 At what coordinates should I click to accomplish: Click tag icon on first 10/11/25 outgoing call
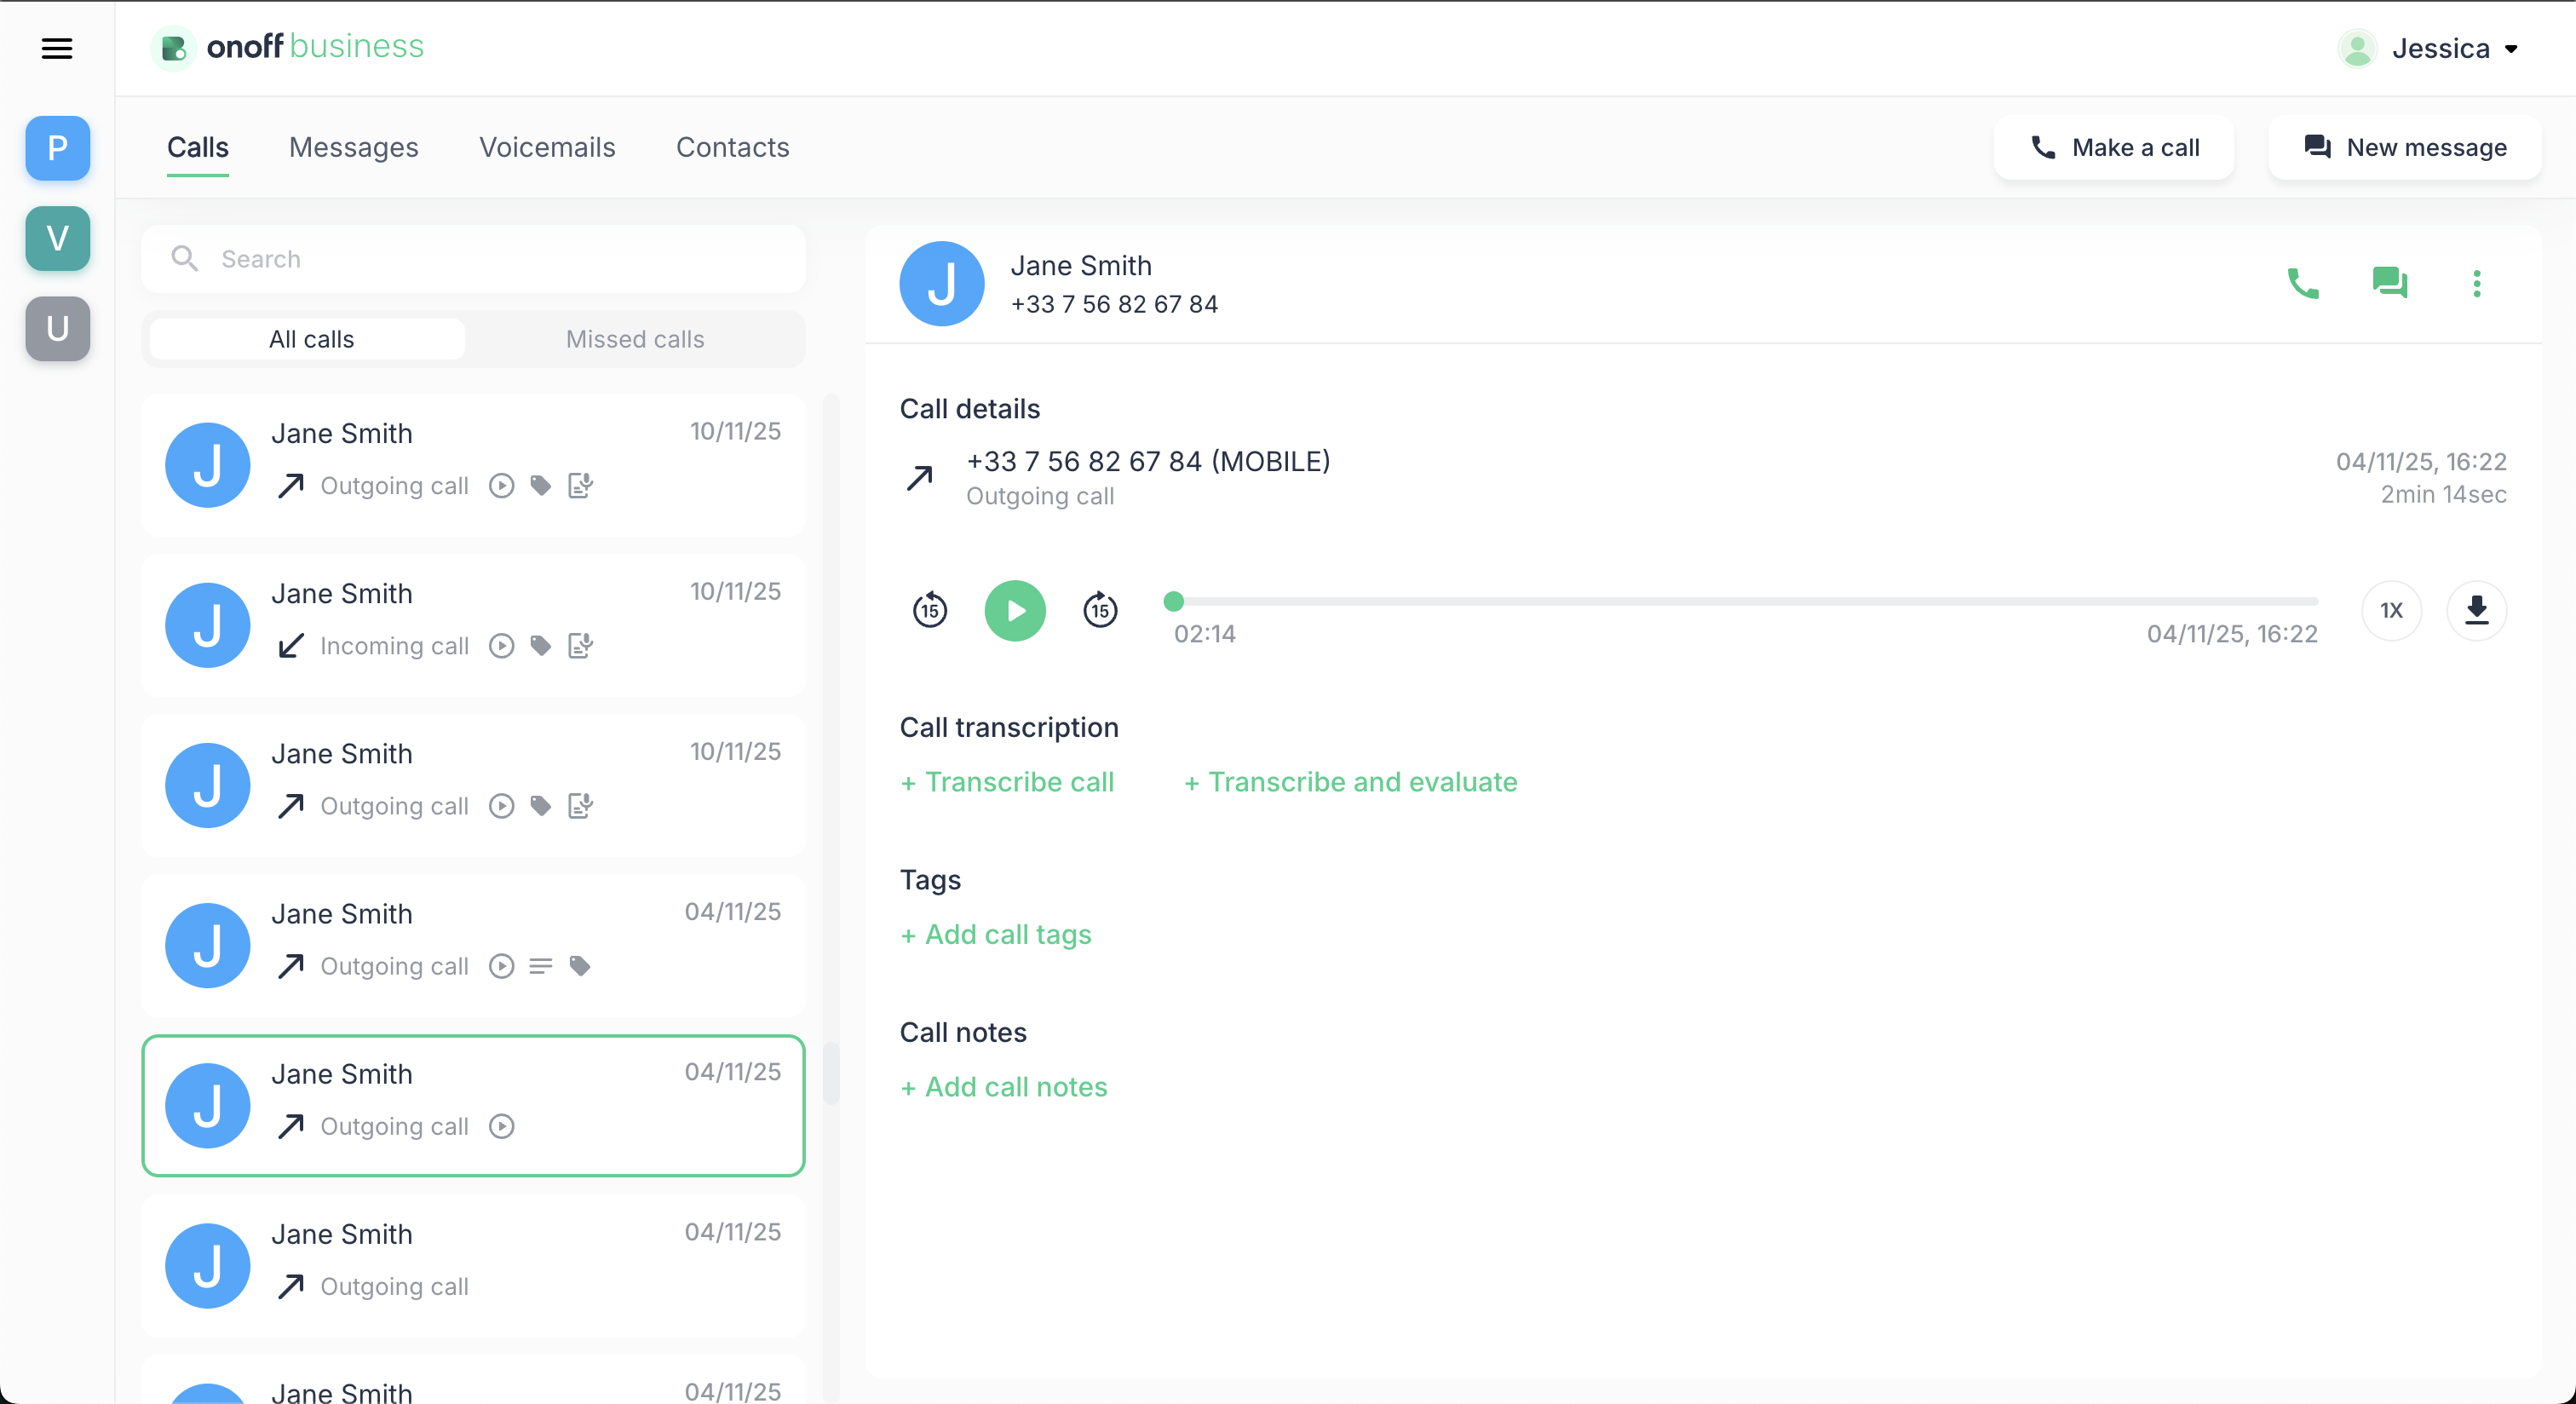[541, 486]
